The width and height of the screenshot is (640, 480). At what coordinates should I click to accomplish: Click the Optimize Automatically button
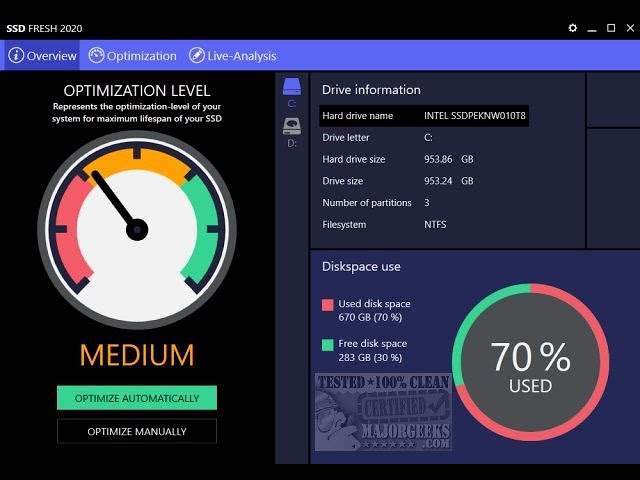(x=137, y=398)
